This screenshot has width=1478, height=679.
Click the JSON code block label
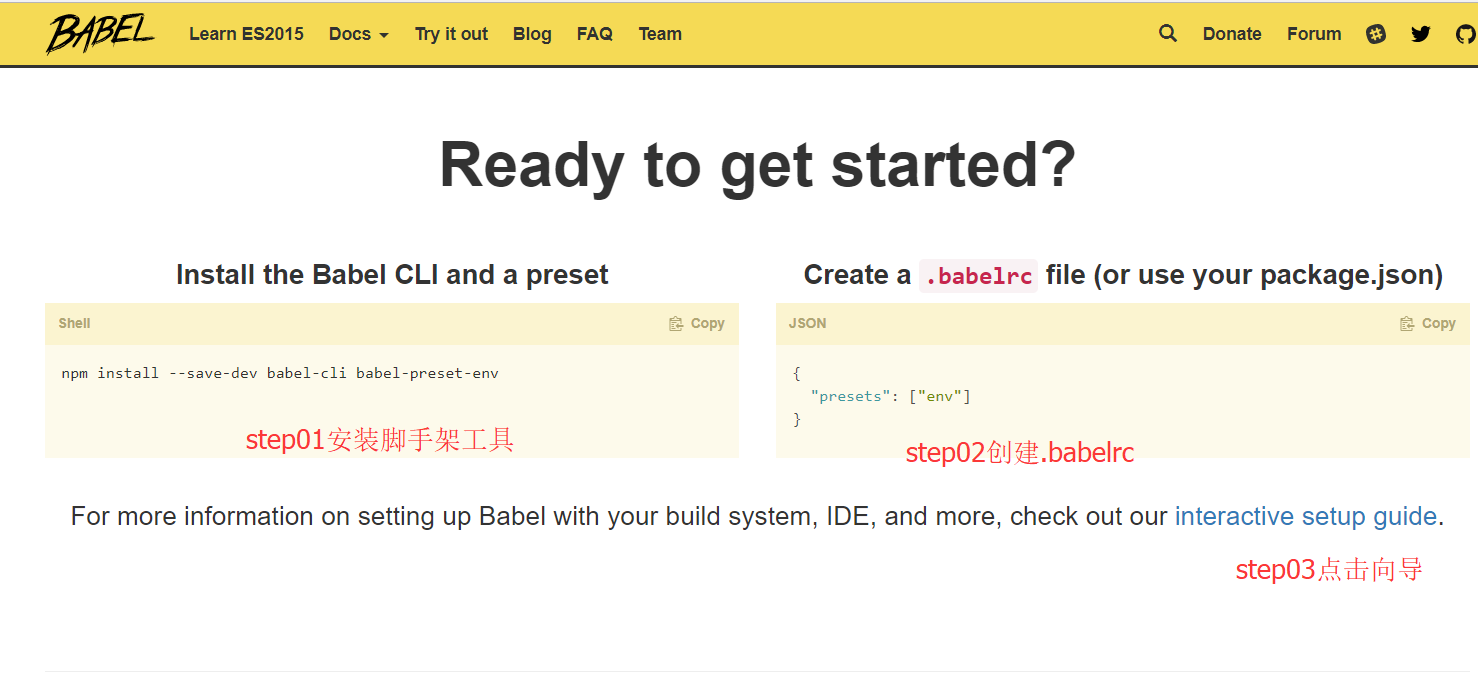tap(807, 323)
